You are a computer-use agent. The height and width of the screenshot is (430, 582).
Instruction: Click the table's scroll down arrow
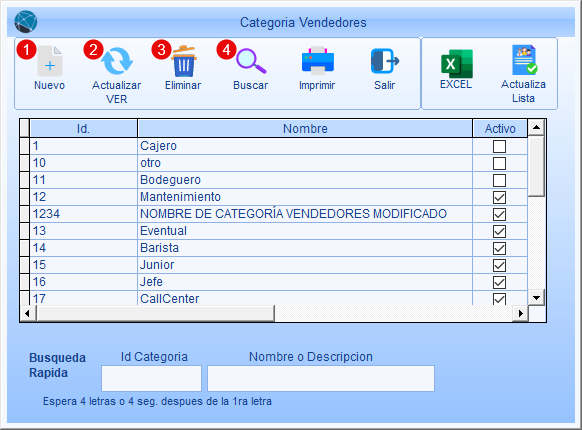pyautogui.click(x=536, y=297)
